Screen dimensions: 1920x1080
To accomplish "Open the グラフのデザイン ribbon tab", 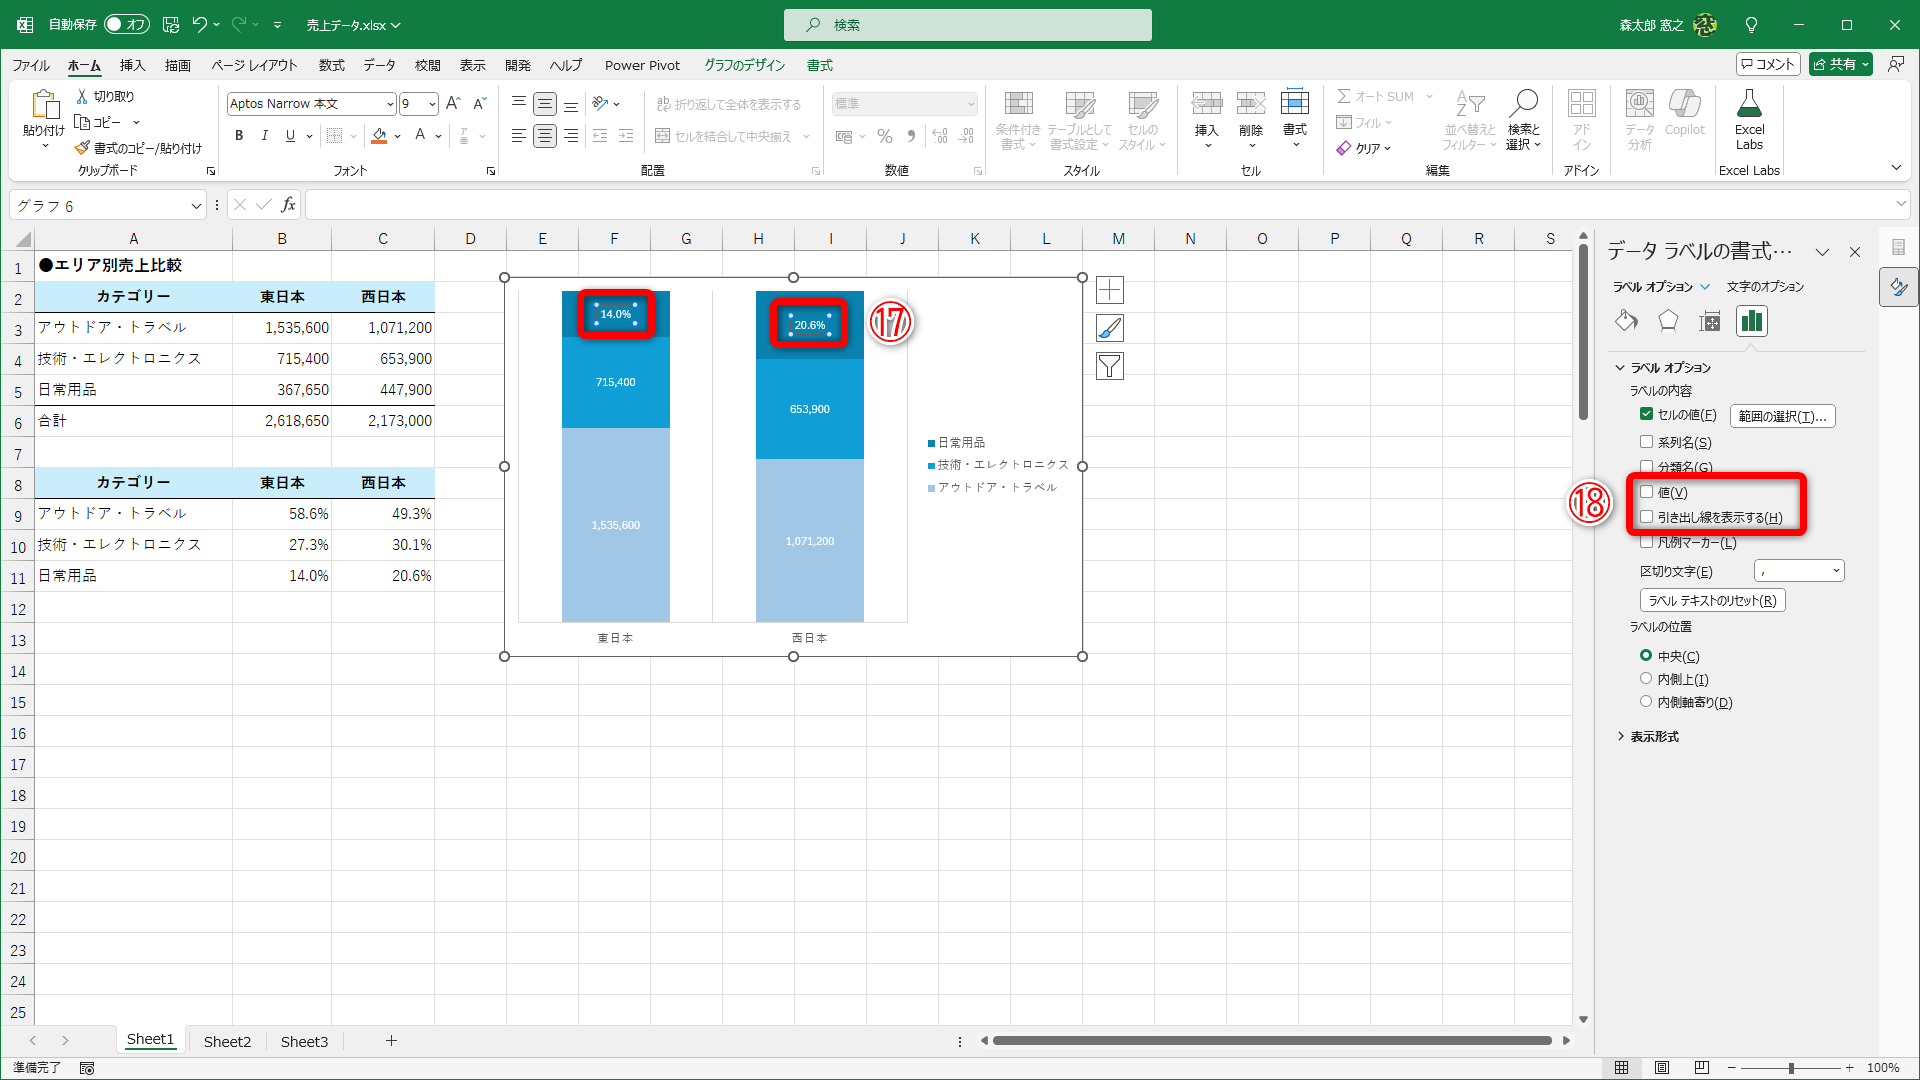I will [x=744, y=65].
